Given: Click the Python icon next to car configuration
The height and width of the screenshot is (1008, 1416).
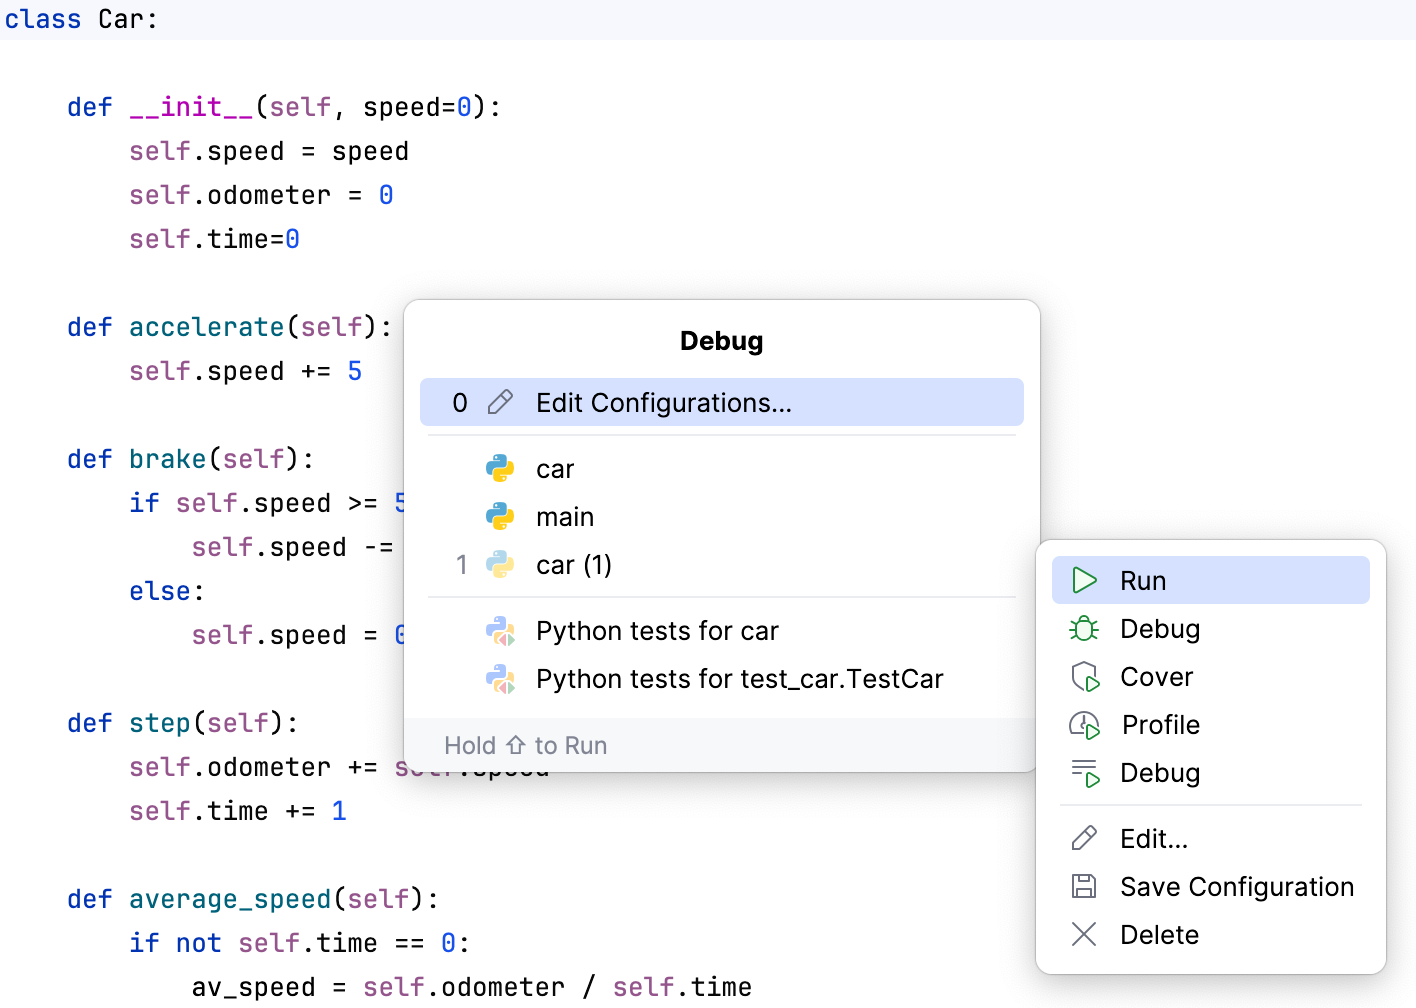Looking at the screenshot, I should [x=500, y=468].
